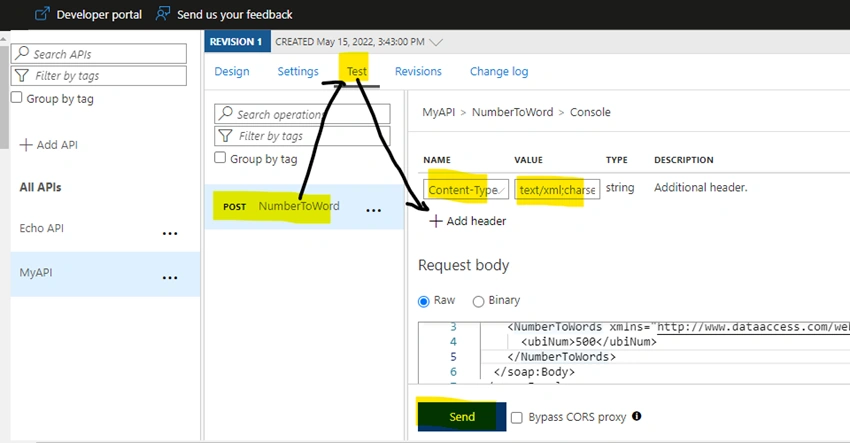Click the NumberToWords xmlns line in editor
This screenshot has height=443, width=850.
click(x=678, y=327)
